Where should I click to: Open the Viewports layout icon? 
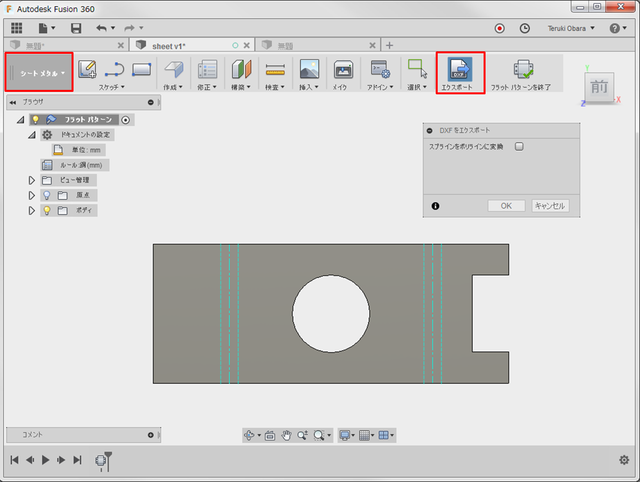pos(384,435)
